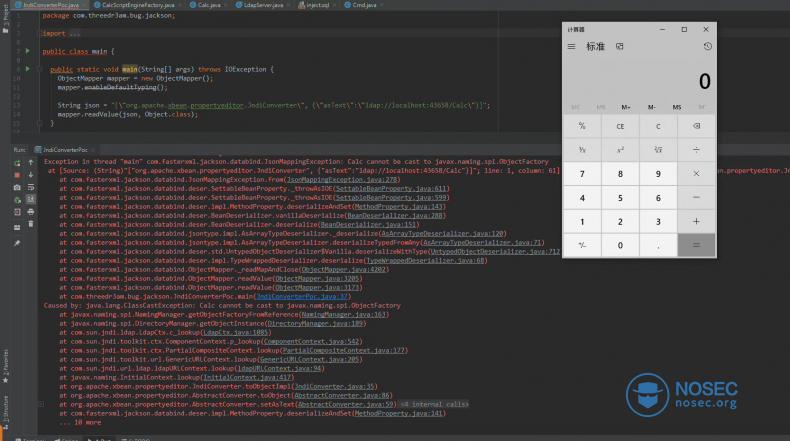The height and width of the screenshot is (441, 790).
Task: Click calculator backspace key
Action: pos(696,126)
